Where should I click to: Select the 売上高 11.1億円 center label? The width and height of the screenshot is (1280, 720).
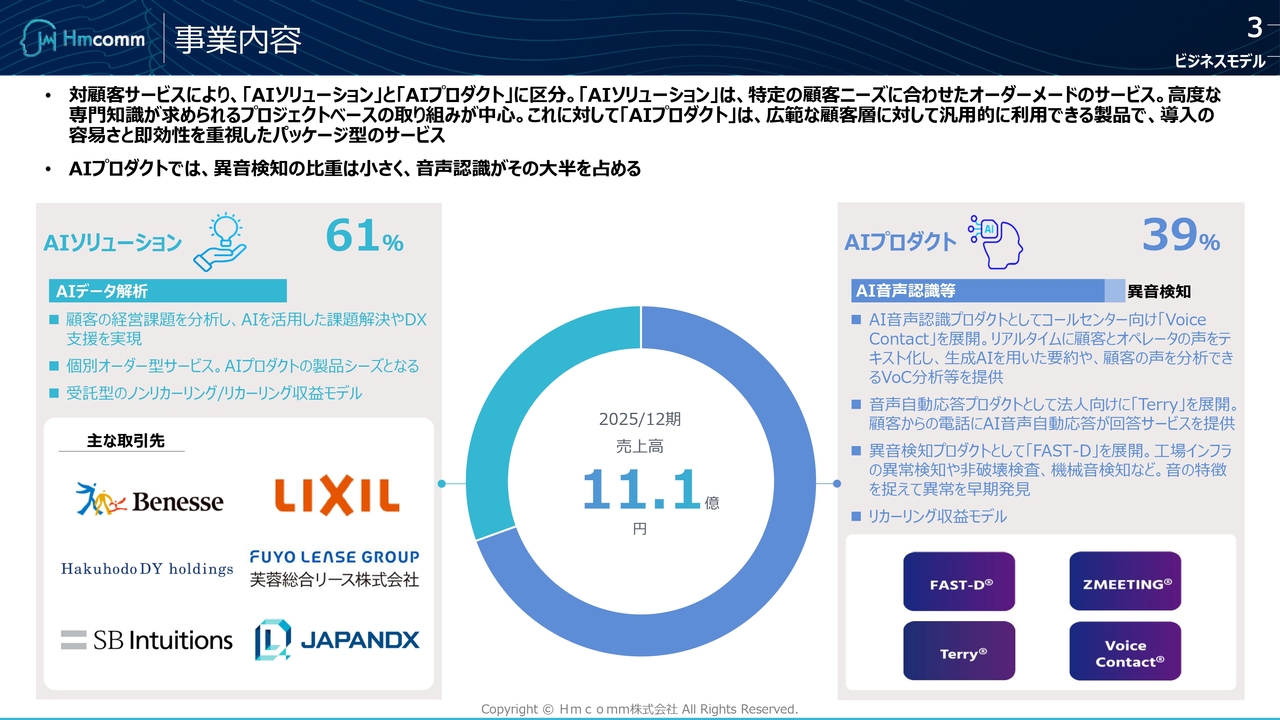[x=640, y=470]
